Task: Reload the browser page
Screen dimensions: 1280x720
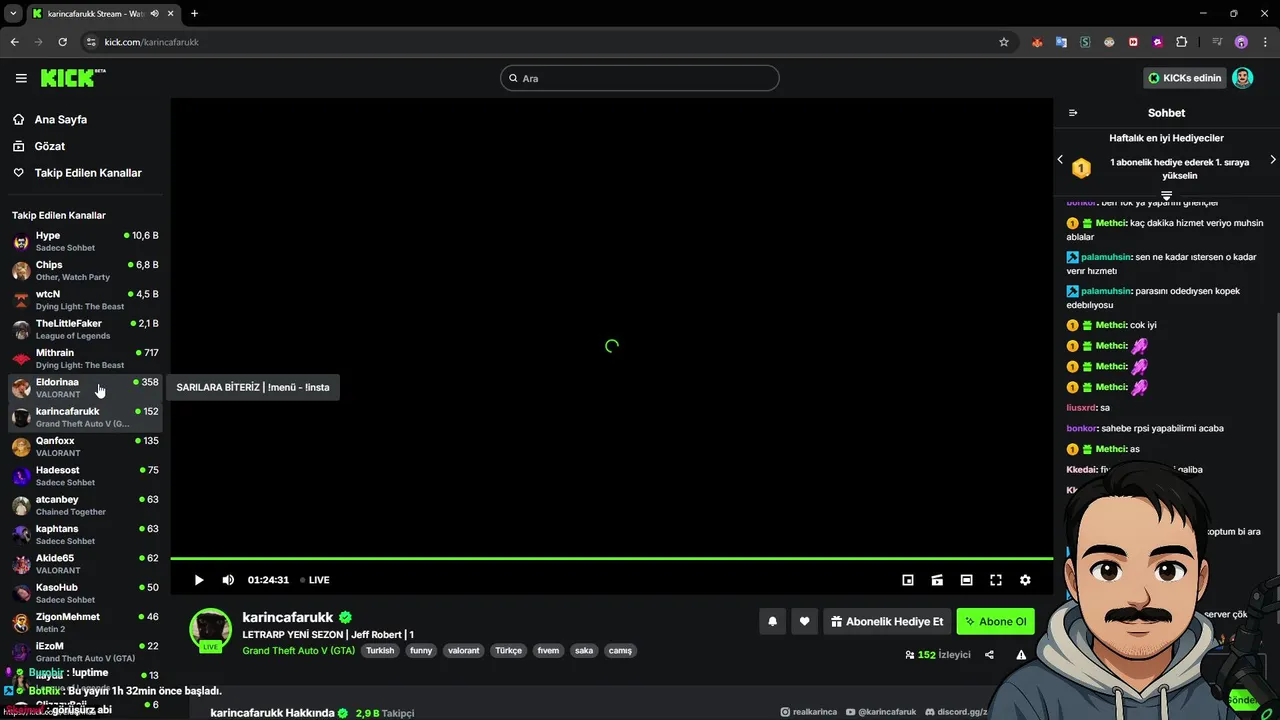Action: (x=62, y=42)
